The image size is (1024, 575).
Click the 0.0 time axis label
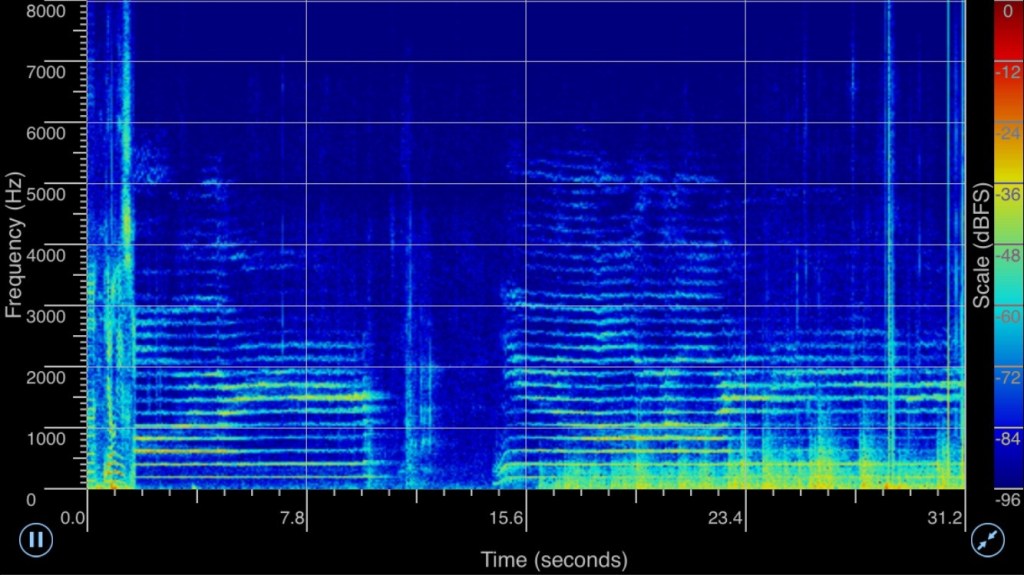click(x=74, y=518)
